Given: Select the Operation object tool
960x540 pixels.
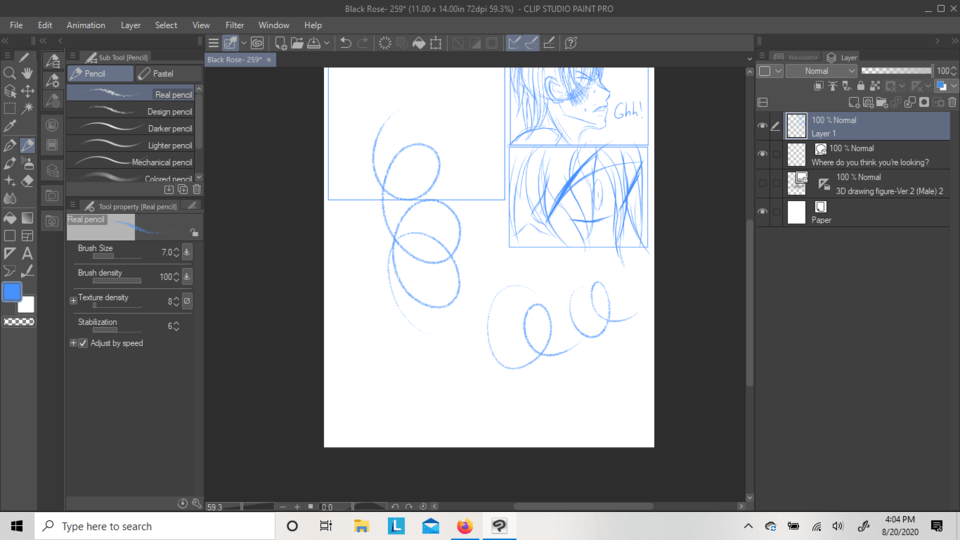Looking at the screenshot, I should point(10,91).
